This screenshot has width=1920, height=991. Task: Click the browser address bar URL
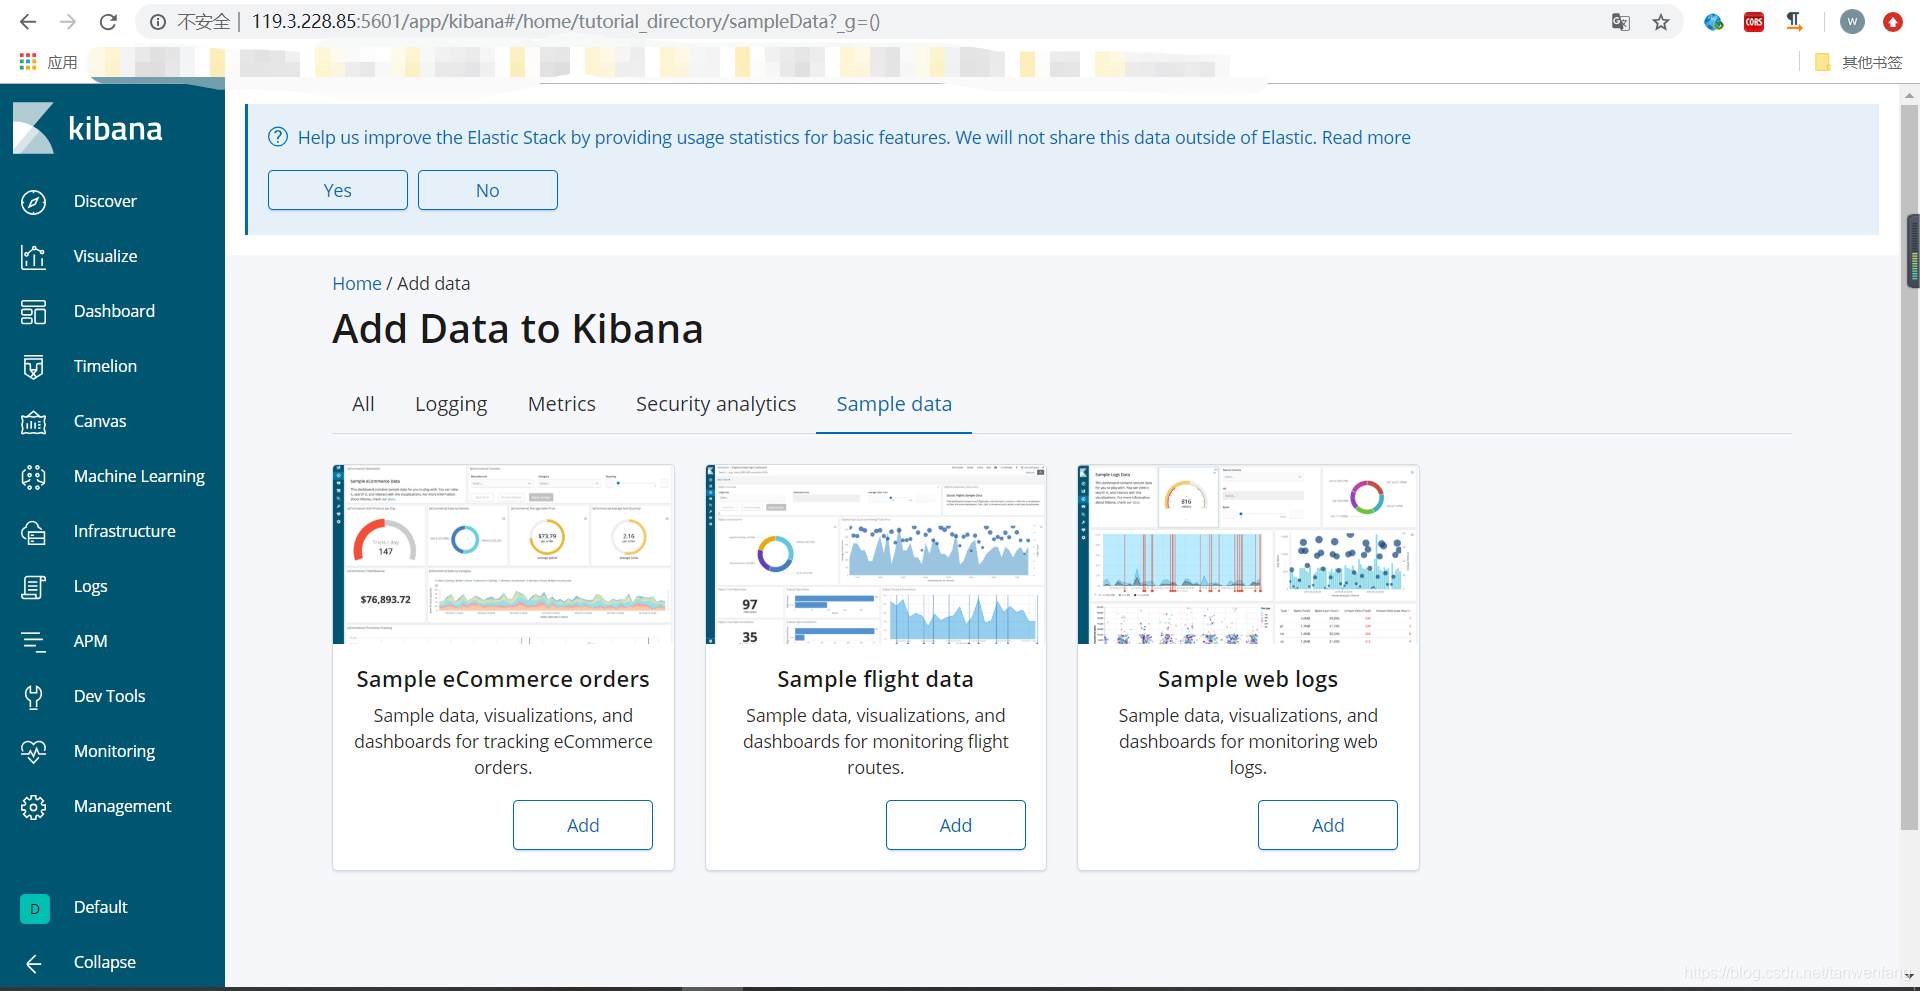pos(565,22)
